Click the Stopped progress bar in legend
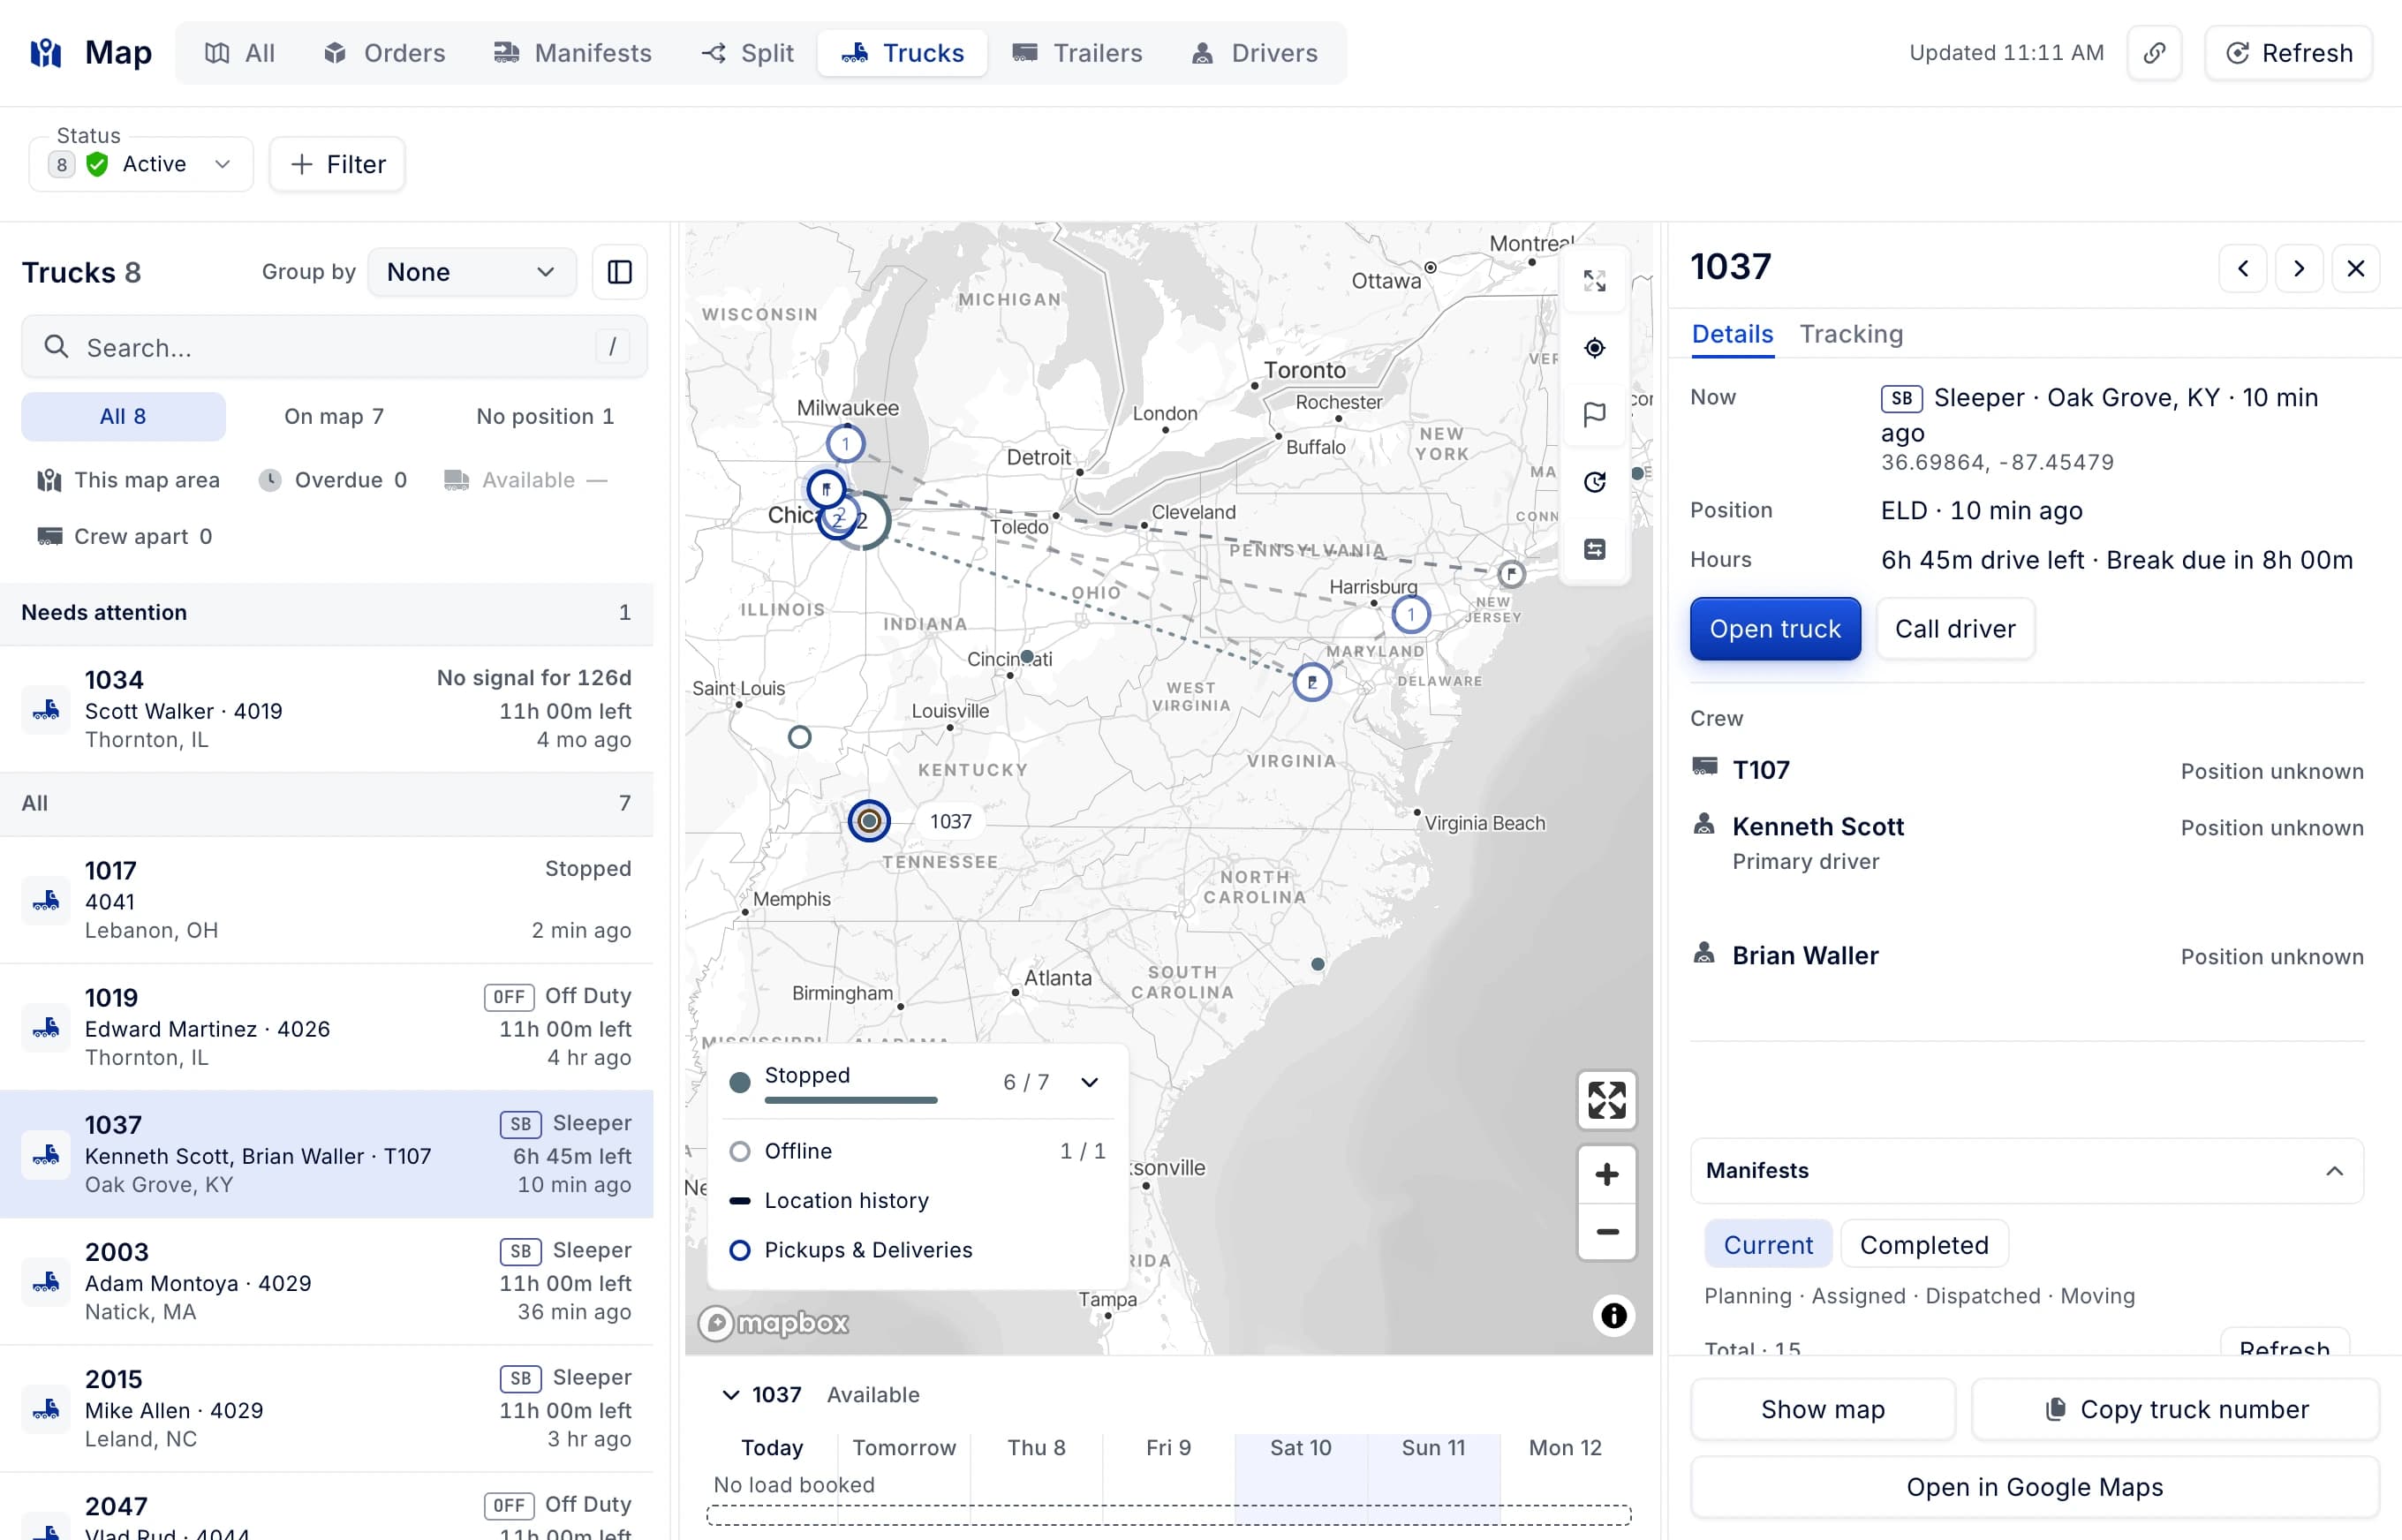This screenshot has height=1540, width=2402. pos(851,1100)
